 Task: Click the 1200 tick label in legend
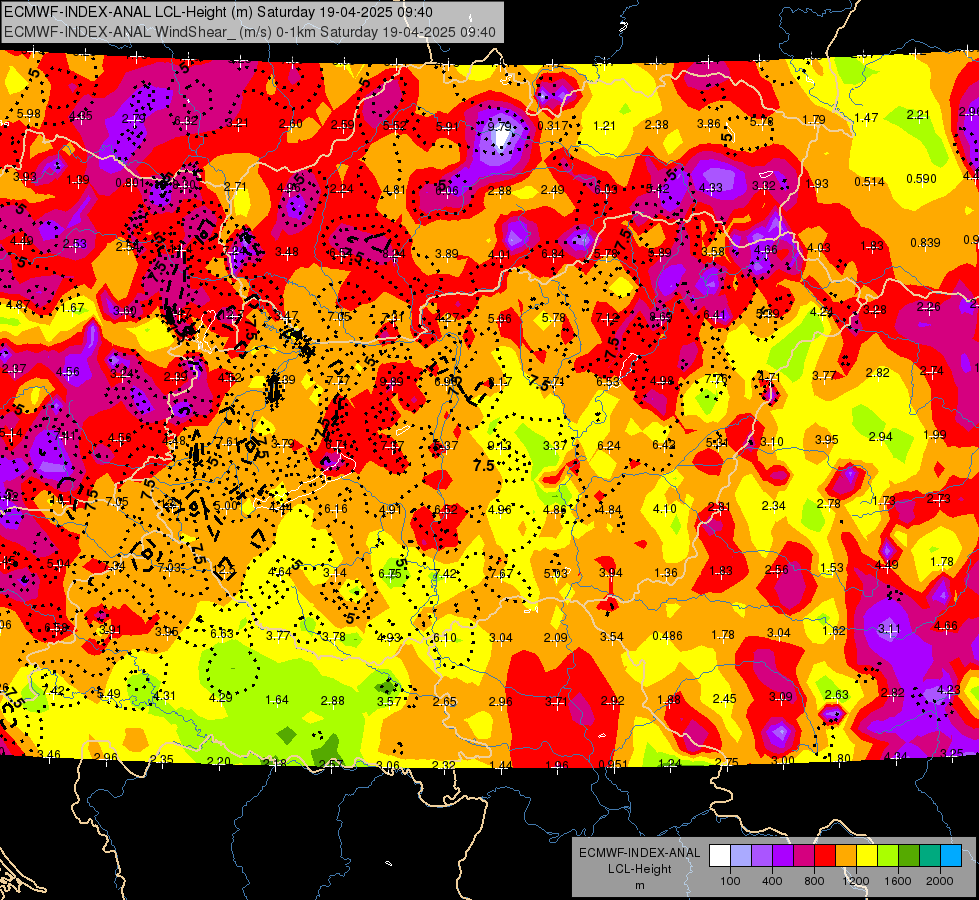click(x=856, y=881)
